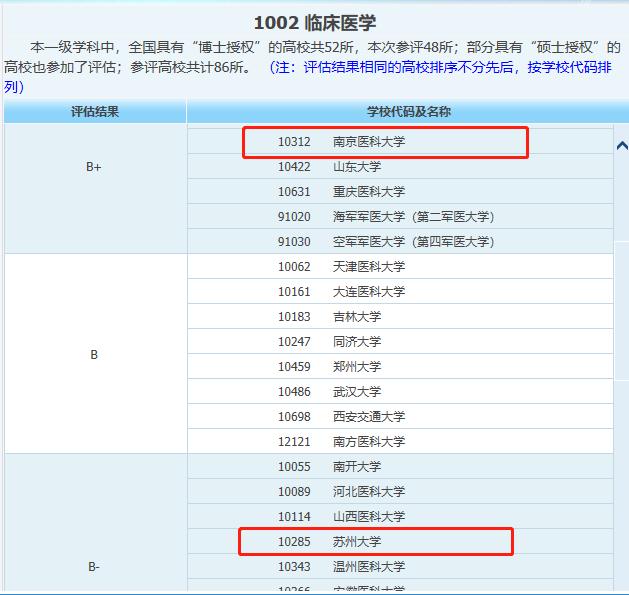629x595 pixels.
Task: Select the row 91030 空军军医大学
Action: coord(400,242)
